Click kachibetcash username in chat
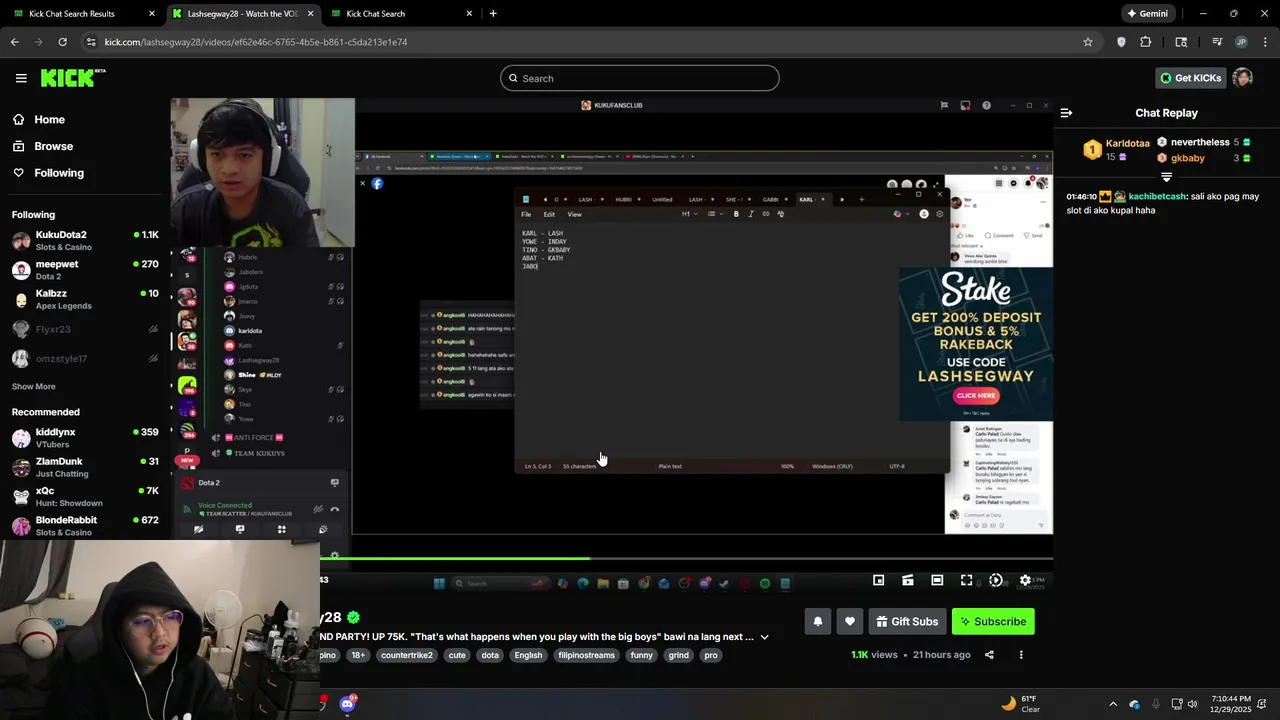This screenshot has height=720, width=1280. (1157, 197)
